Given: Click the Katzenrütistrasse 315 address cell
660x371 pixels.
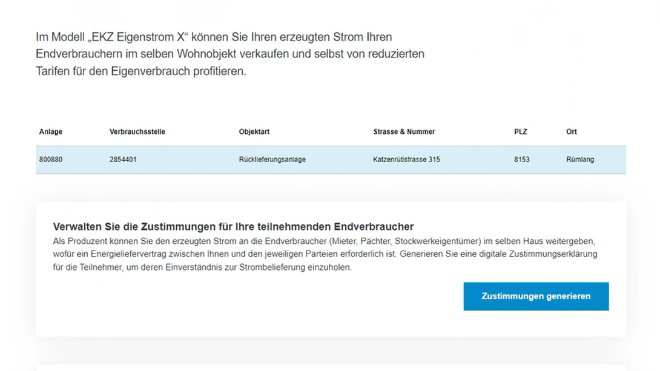Looking at the screenshot, I should [x=407, y=159].
